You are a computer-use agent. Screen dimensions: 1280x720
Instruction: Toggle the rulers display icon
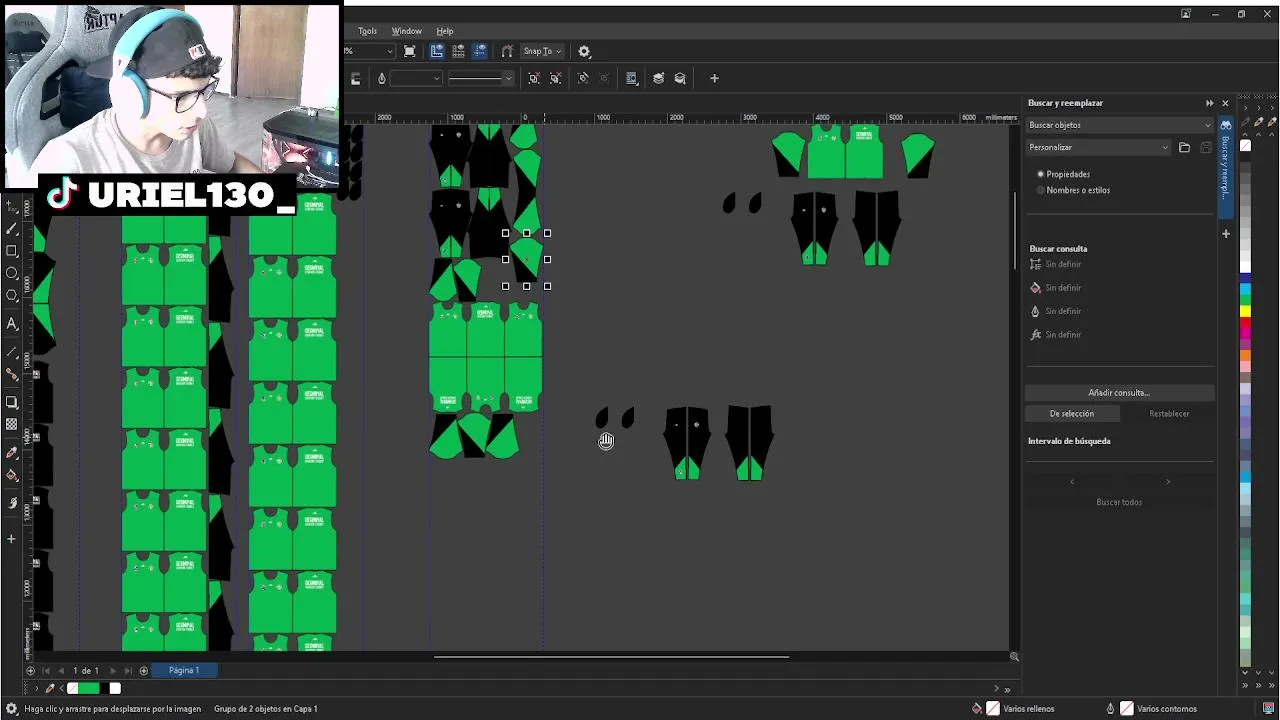[437, 51]
